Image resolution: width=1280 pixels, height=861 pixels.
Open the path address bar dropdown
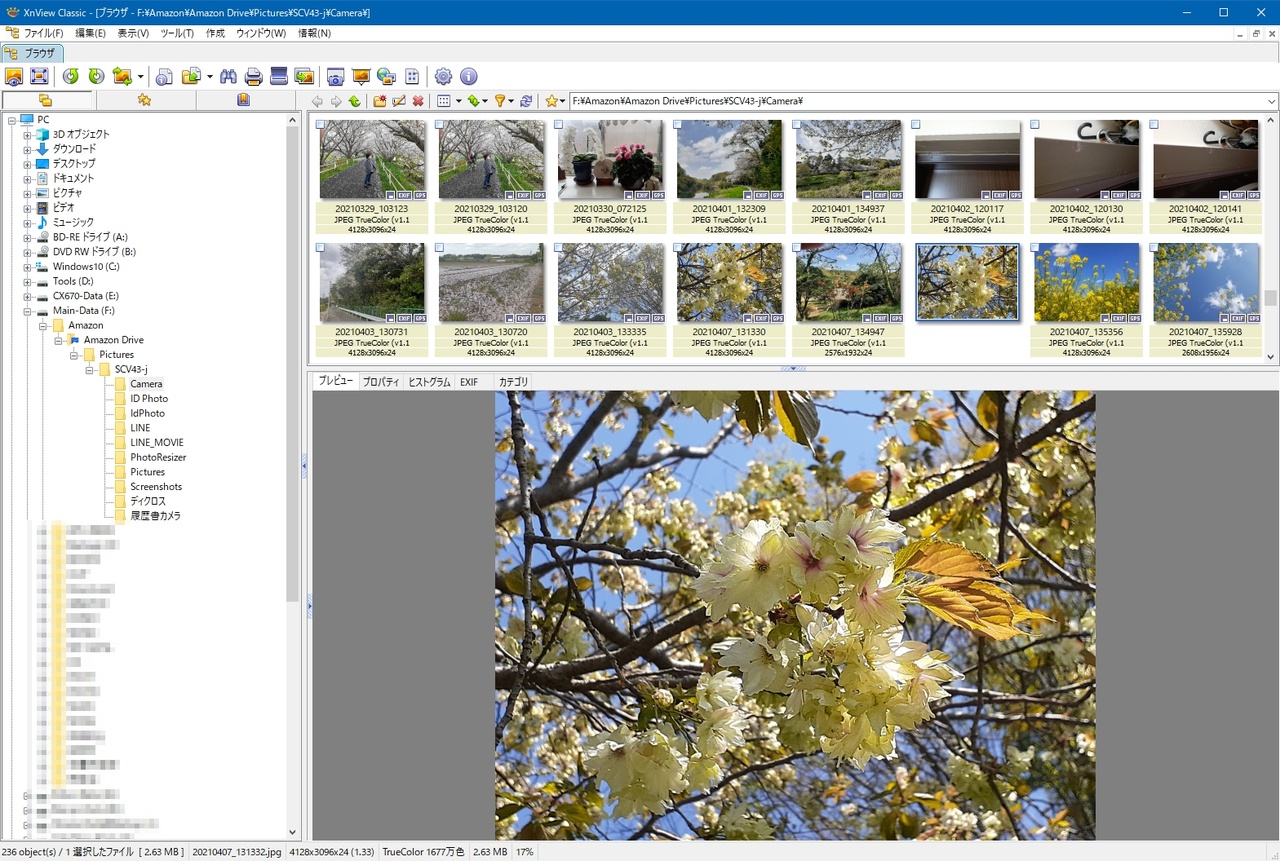click(1271, 101)
